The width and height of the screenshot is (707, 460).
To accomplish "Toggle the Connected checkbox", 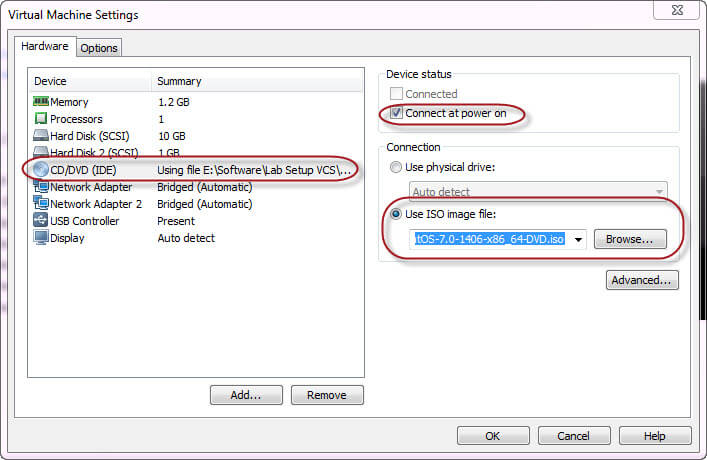I will click(x=396, y=94).
